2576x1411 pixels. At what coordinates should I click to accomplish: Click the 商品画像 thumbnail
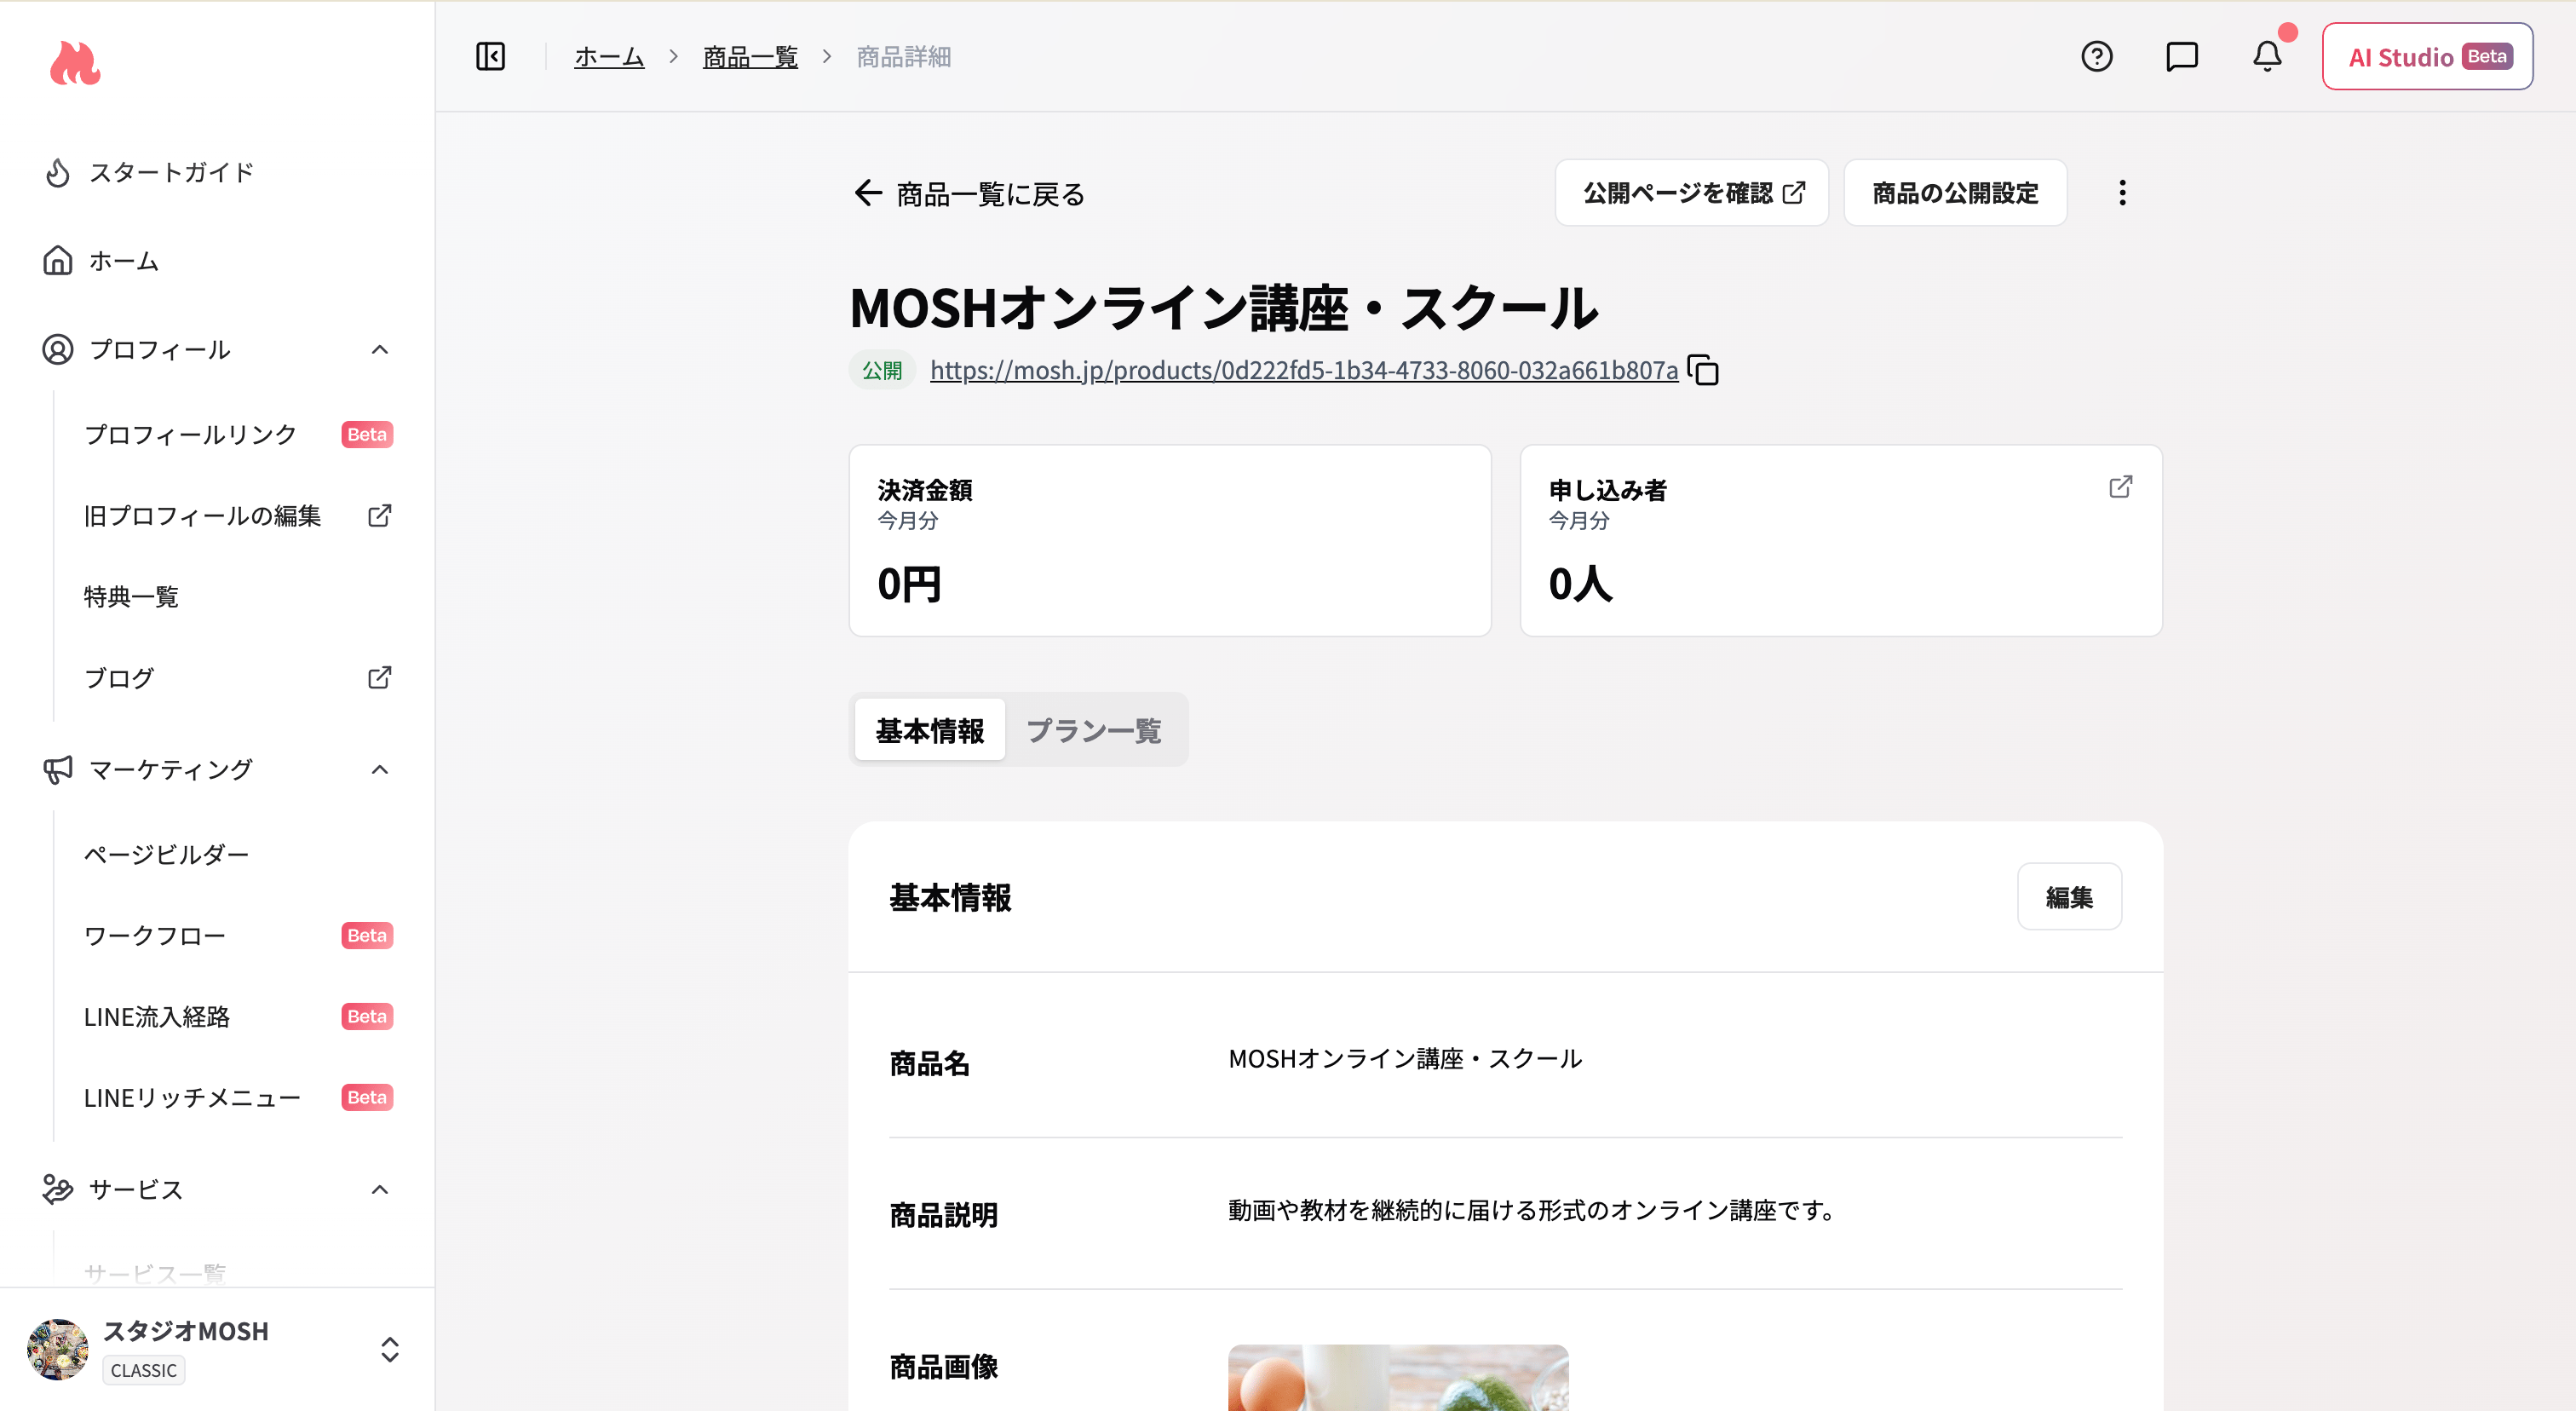[x=1398, y=1378]
